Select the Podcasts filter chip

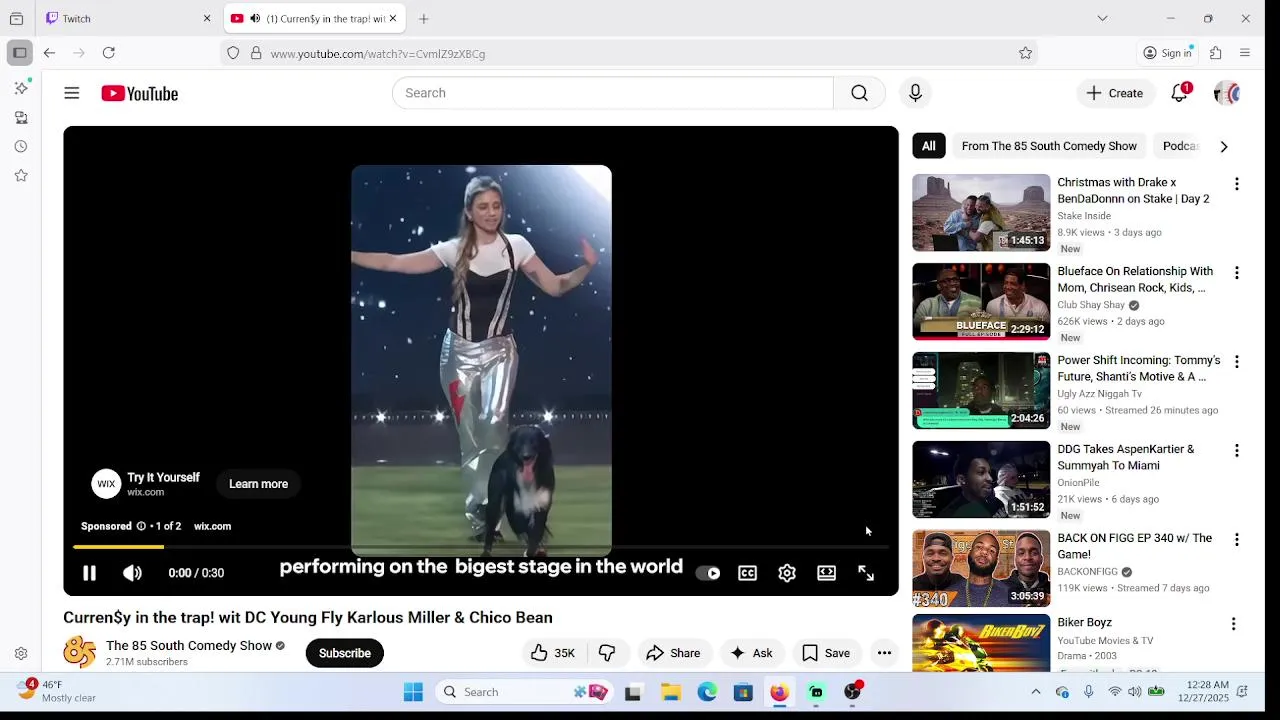click(x=1180, y=146)
